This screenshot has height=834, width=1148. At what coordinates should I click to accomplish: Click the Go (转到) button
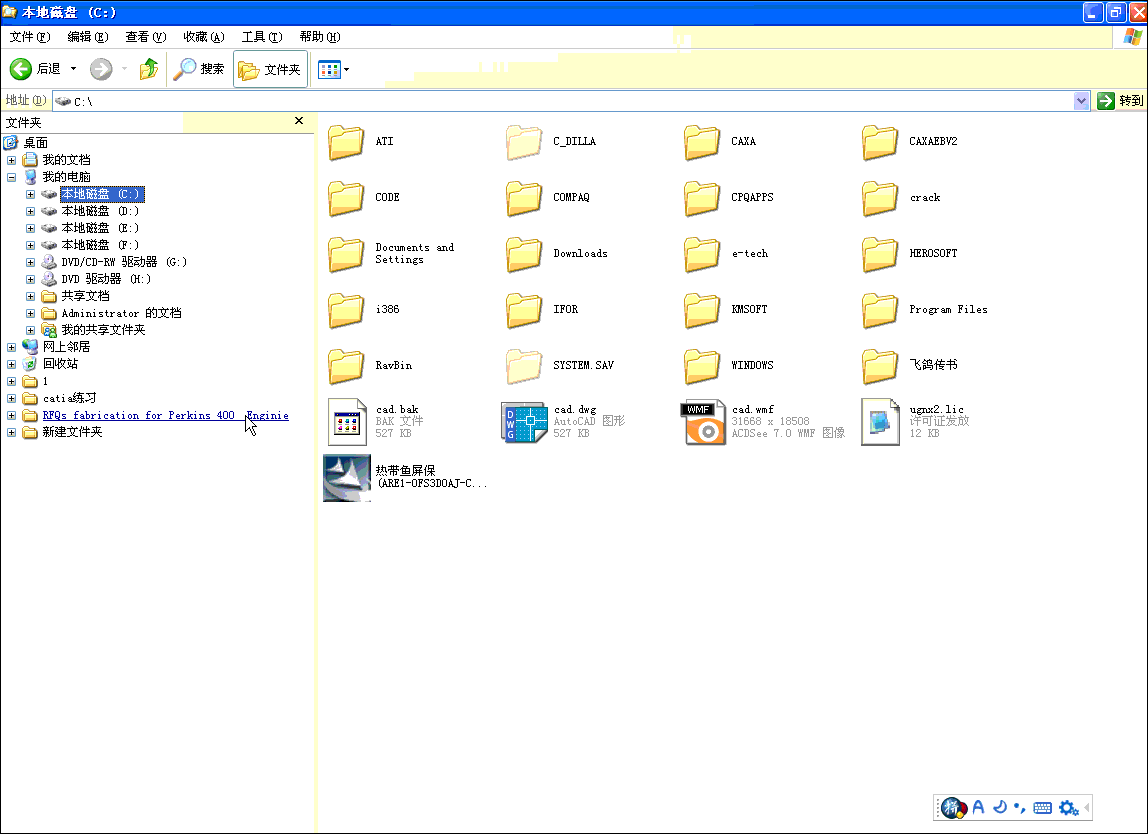click(x=1120, y=101)
